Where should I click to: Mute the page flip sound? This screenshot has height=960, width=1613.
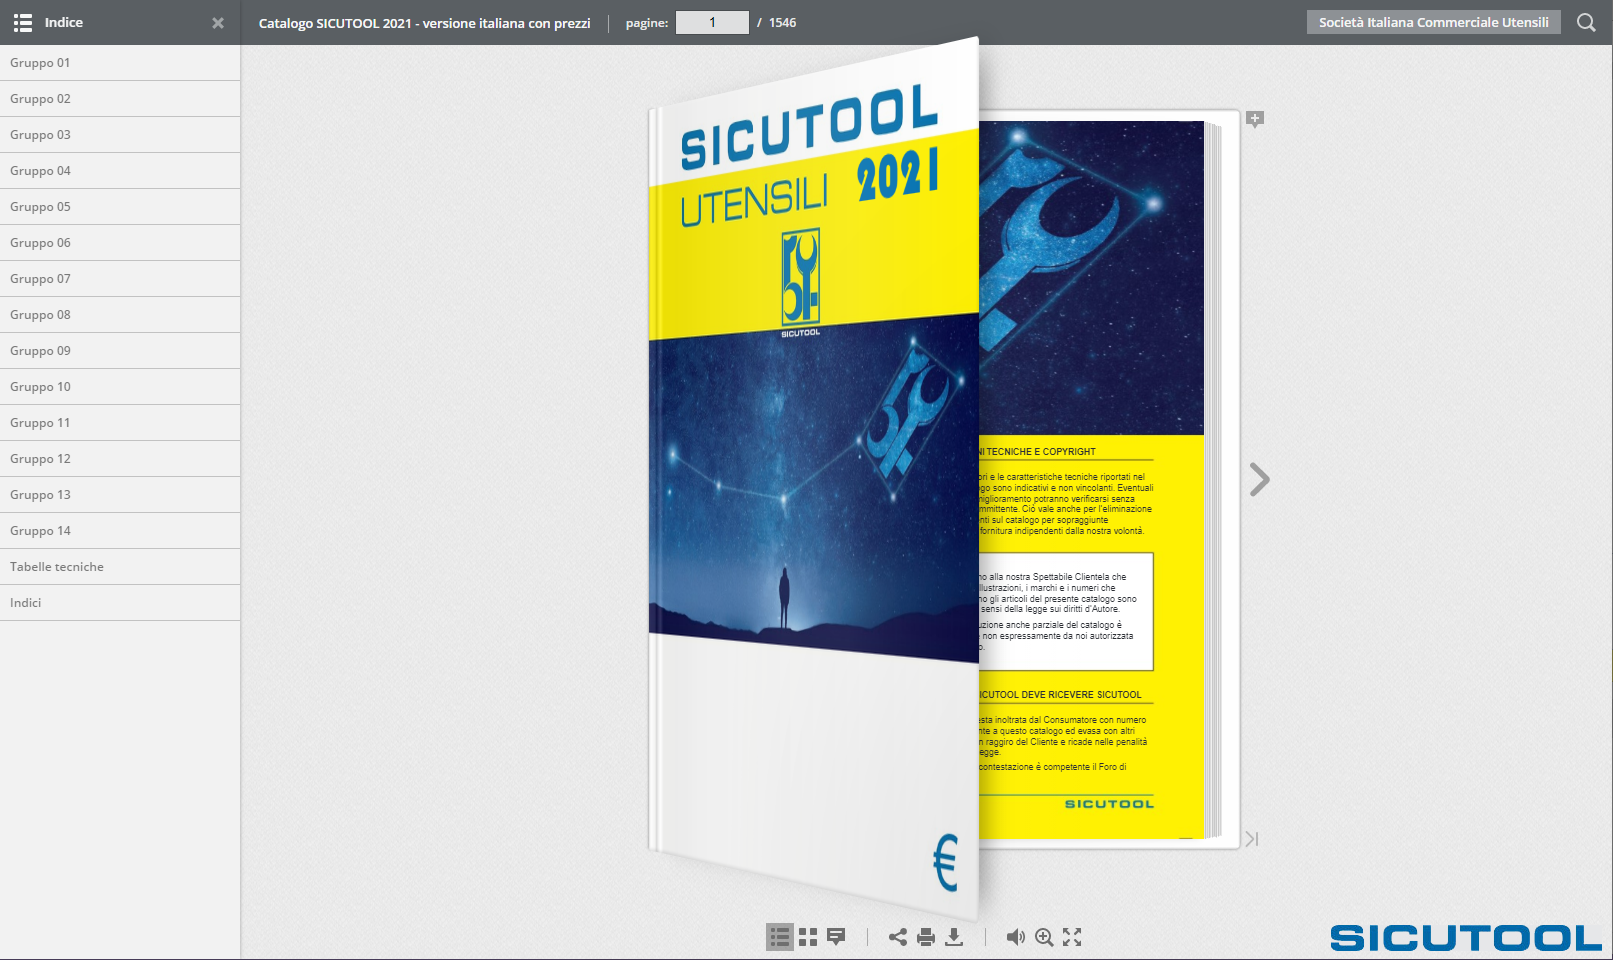click(1015, 937)
